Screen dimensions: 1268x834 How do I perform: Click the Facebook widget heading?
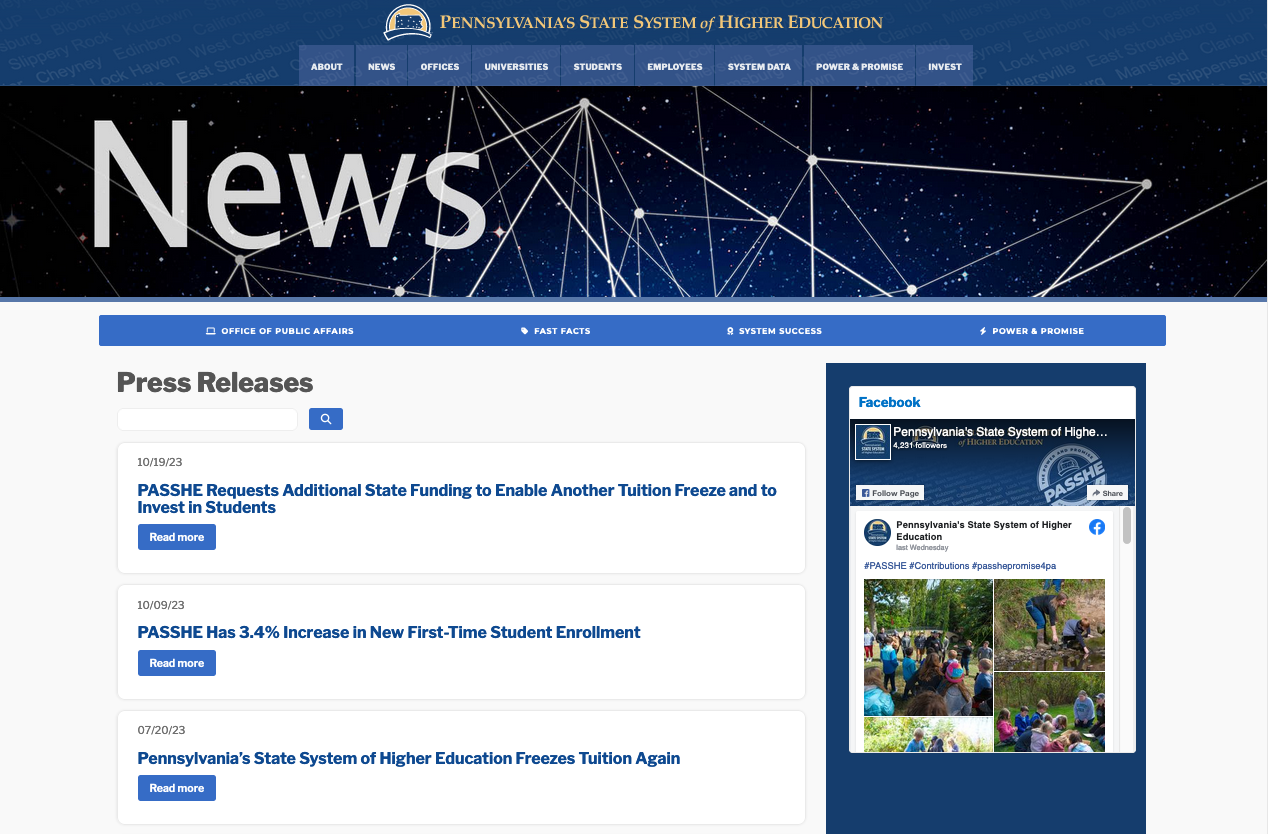[x=890, y=402]
